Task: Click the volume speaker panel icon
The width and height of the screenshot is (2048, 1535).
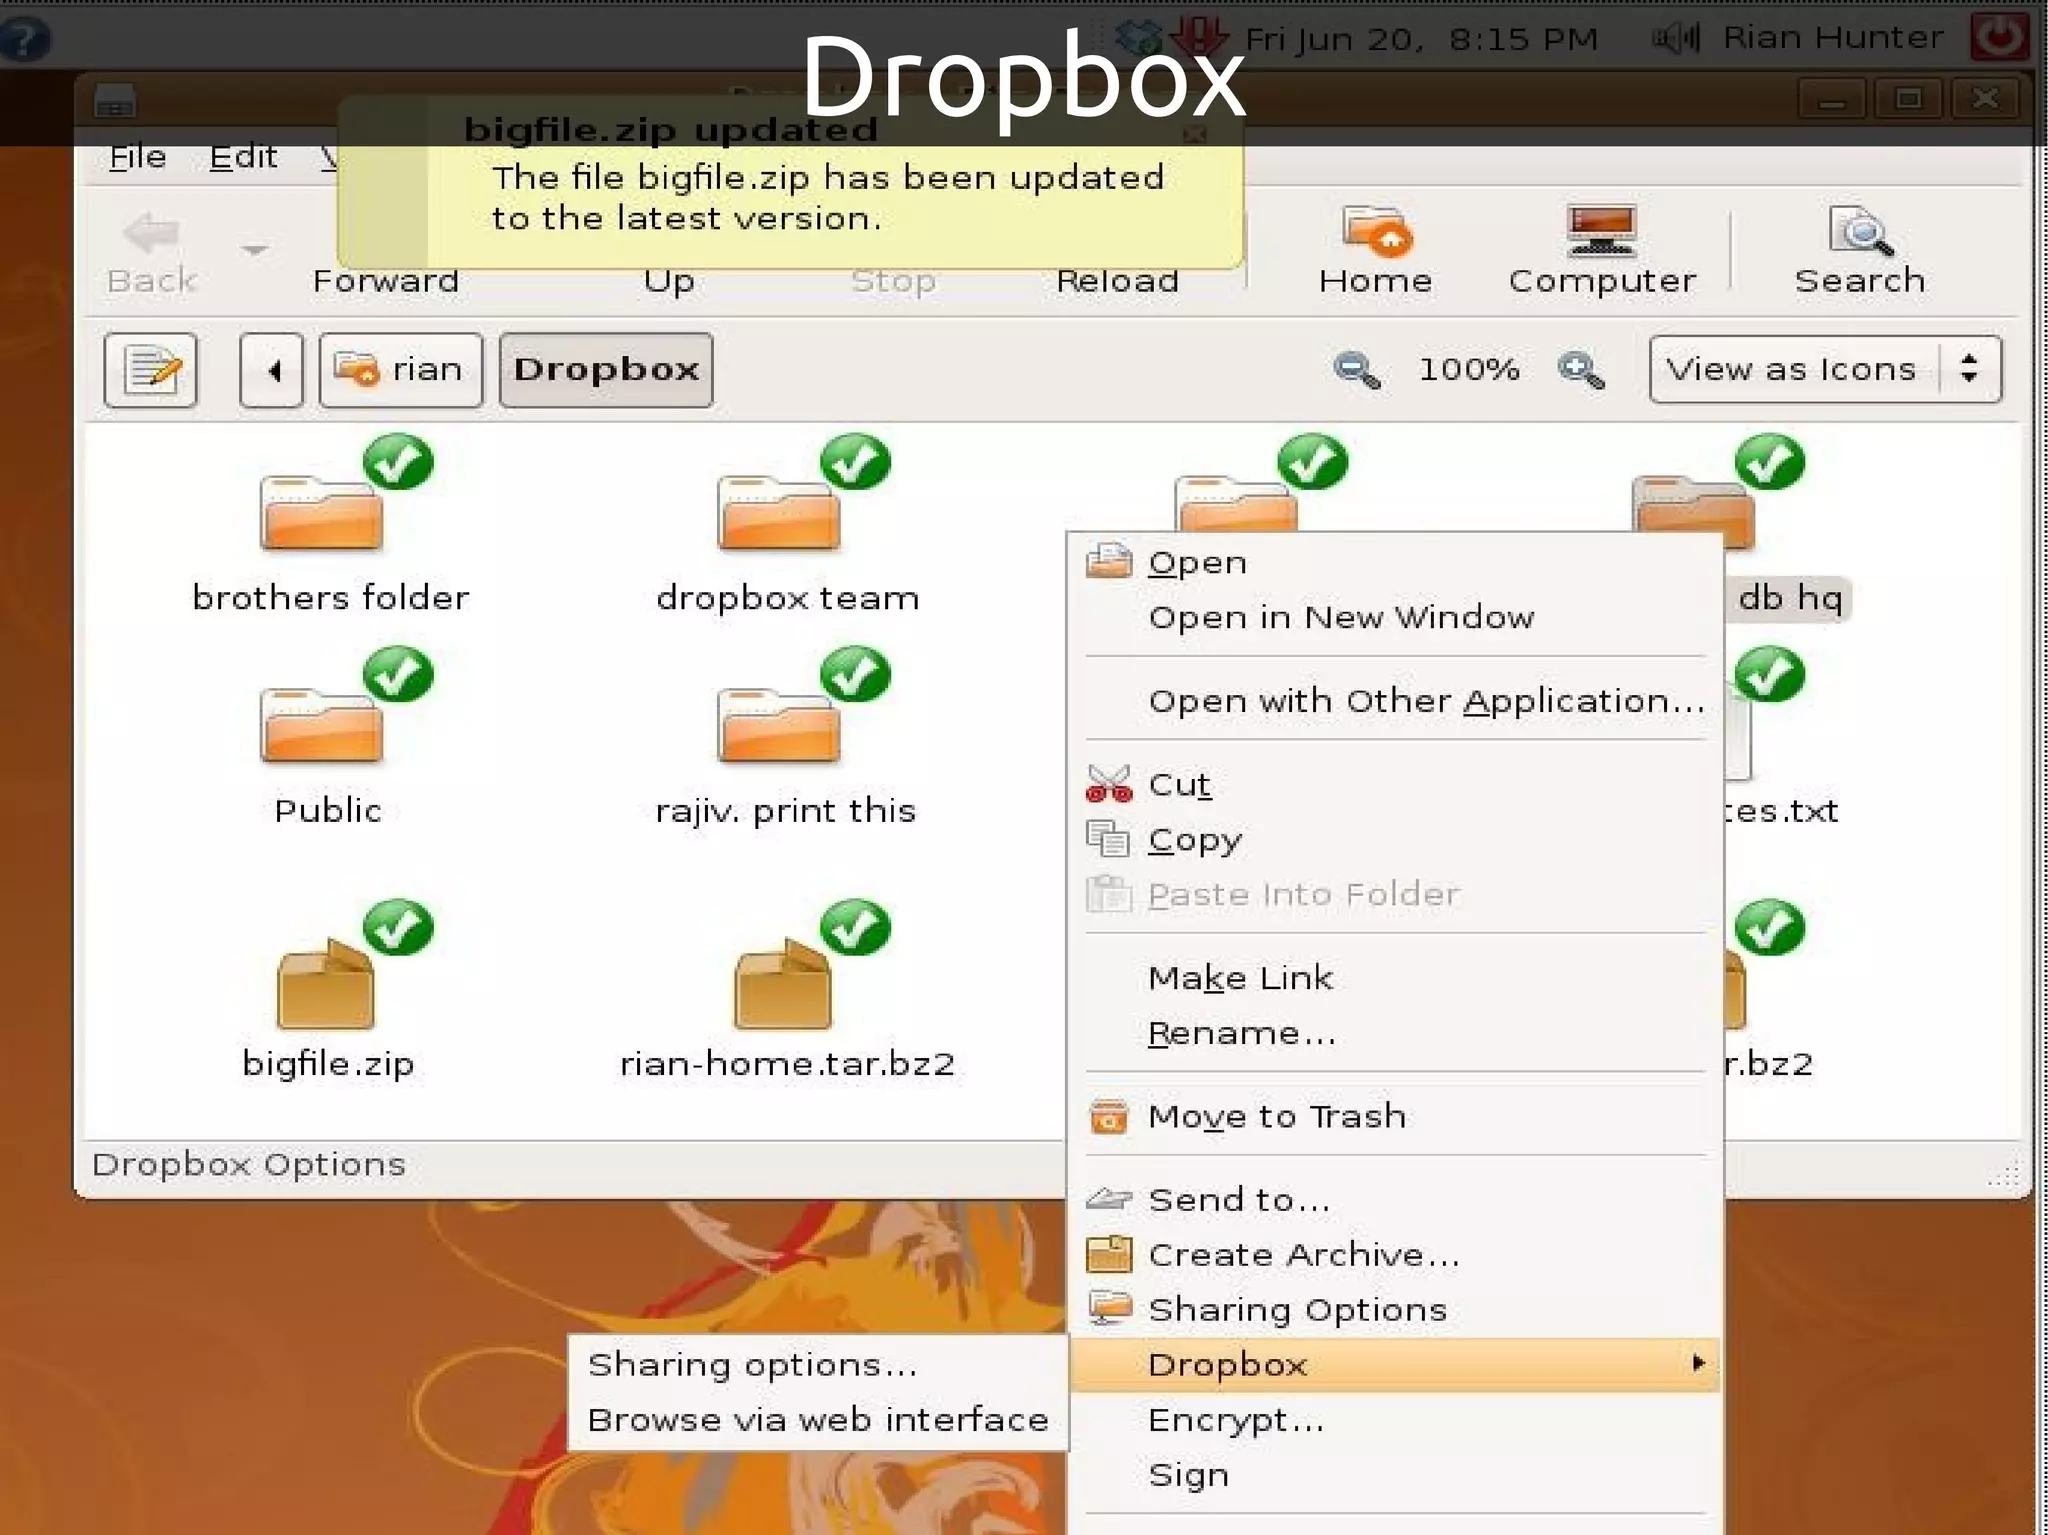Action: (x=1676, y=39)
